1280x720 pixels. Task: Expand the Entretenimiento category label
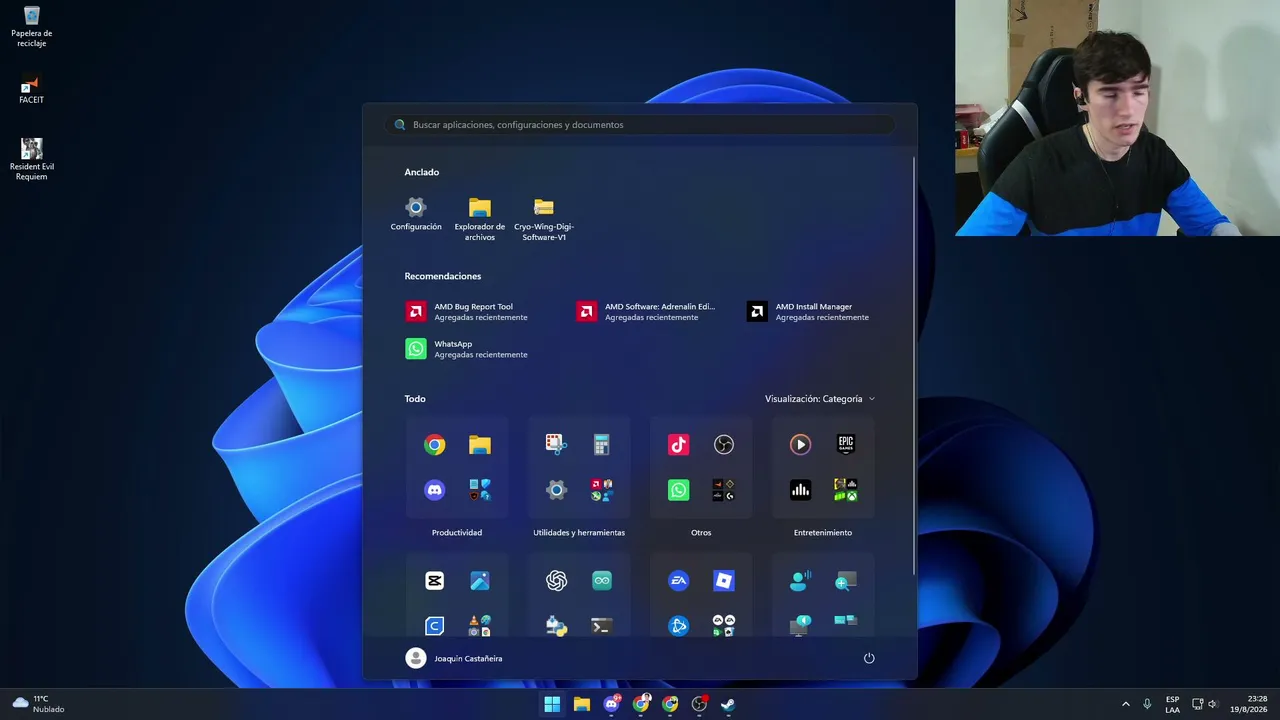[823, 533]
